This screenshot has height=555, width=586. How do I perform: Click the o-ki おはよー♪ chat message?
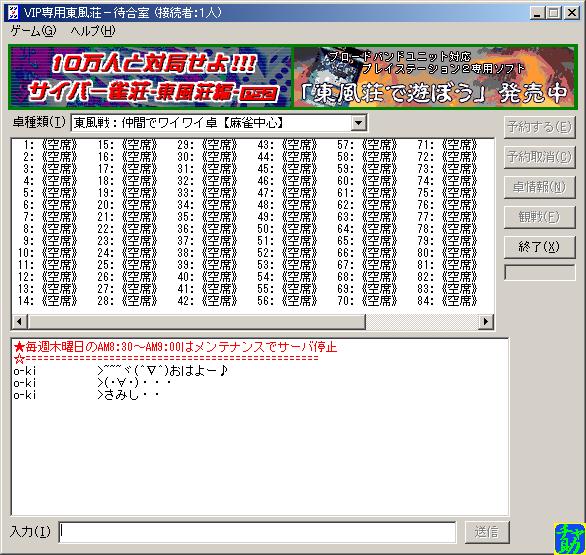[120, 371]
